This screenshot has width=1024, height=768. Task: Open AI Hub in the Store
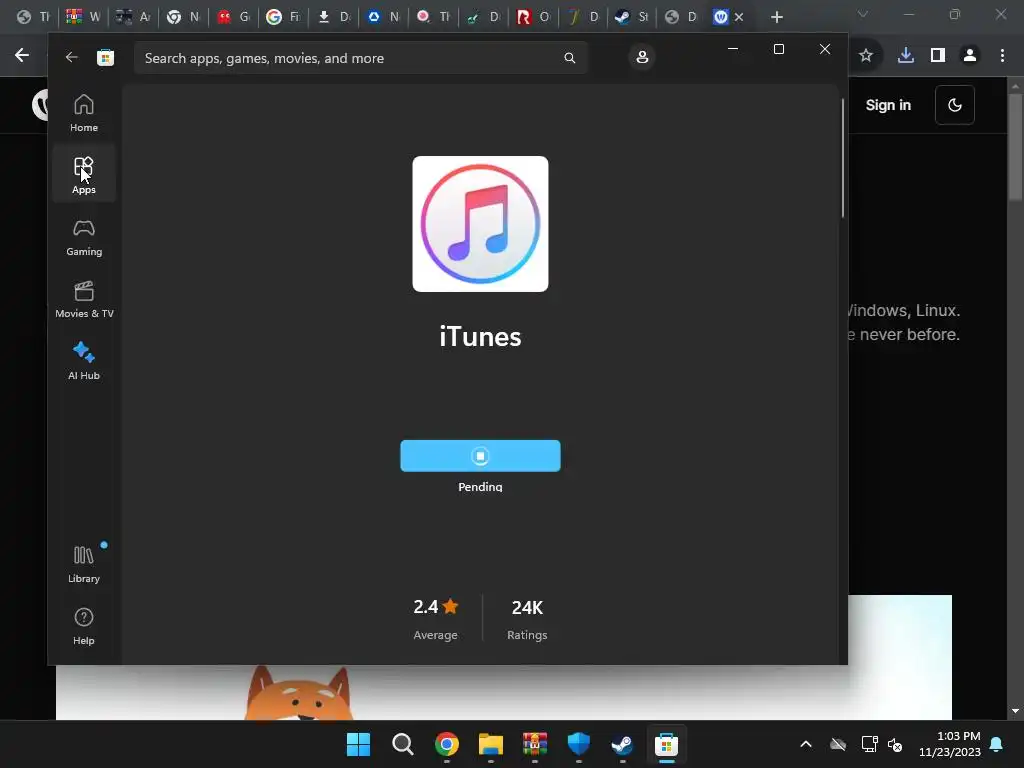(x=84, y=361)
